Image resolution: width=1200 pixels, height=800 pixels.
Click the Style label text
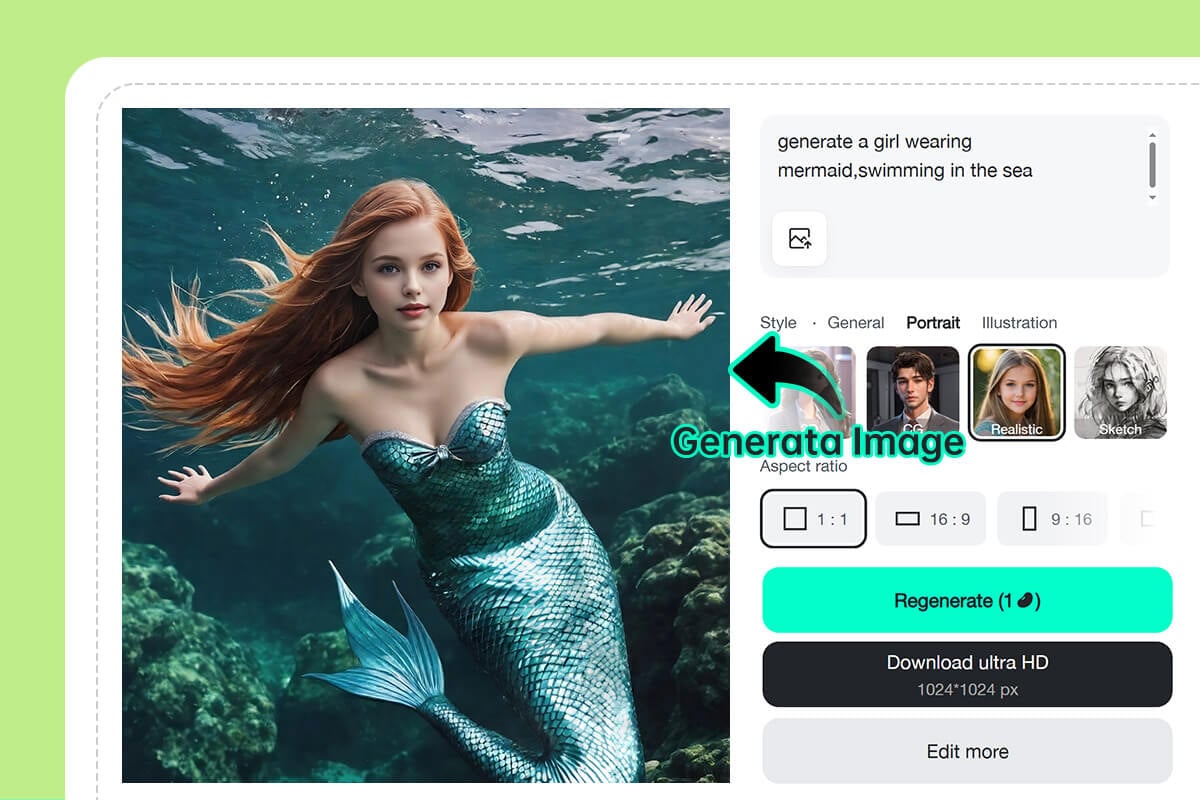pyautogui.click(x=778, y=323)
